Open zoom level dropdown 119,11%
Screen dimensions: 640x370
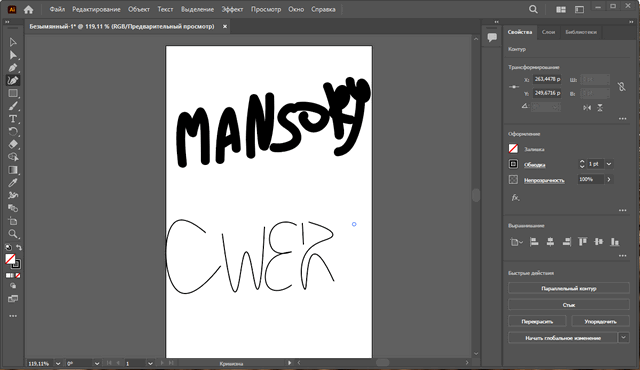click(58, 363)
